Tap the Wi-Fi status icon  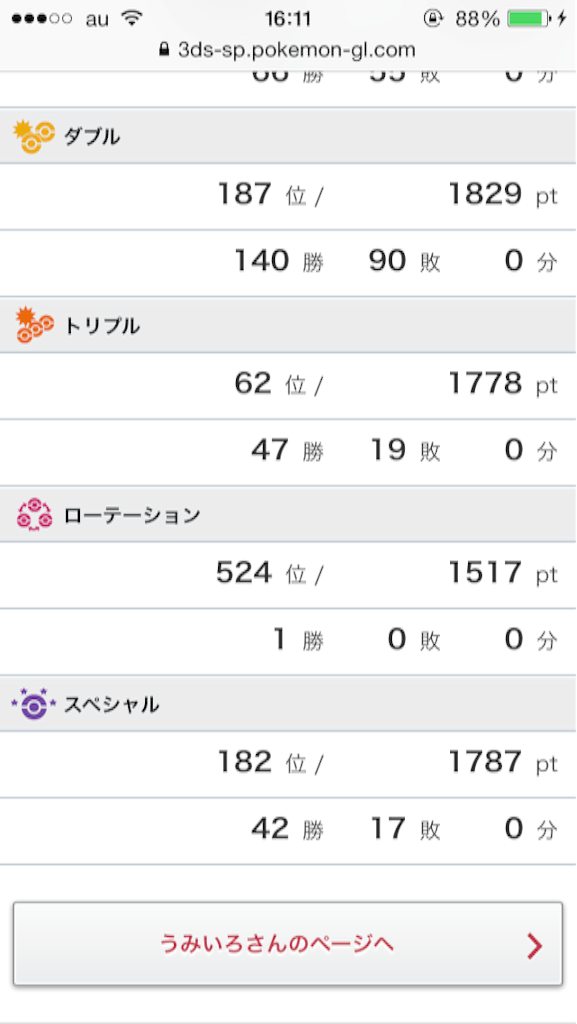point(133,19)
